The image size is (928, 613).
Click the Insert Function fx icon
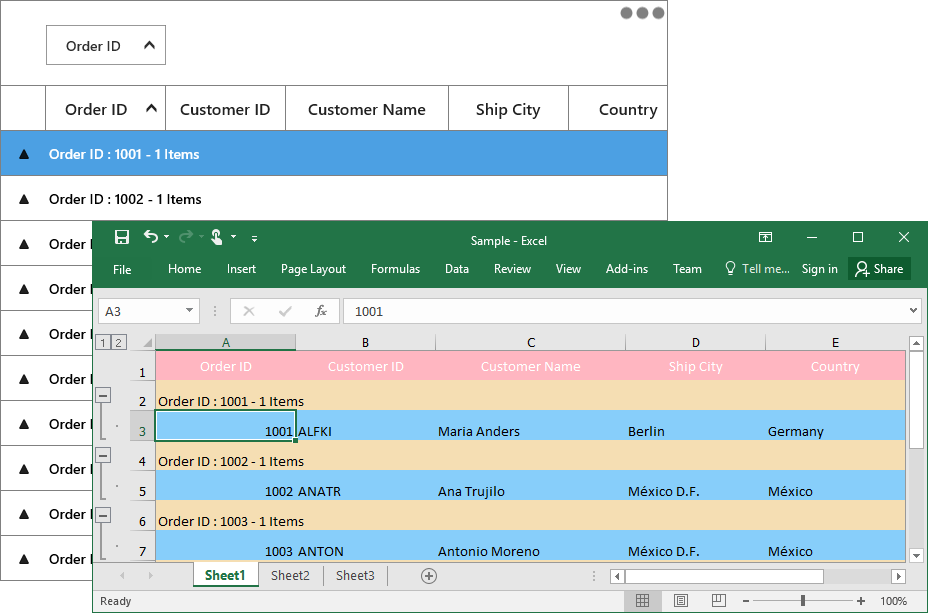pyautogui.click(x=321, y=311)
